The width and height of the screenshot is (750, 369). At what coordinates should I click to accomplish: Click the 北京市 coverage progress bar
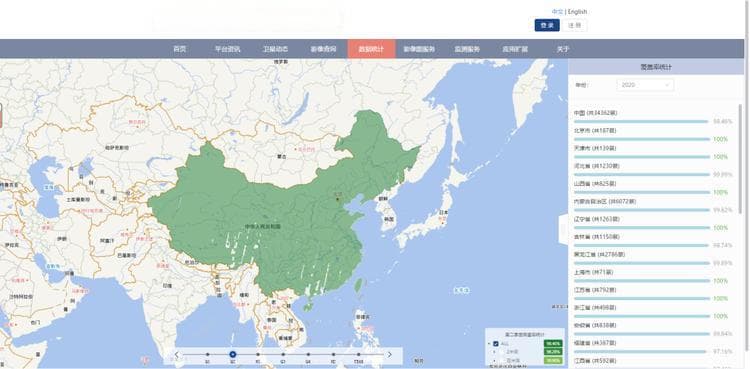pyautogui.click(x=641, y=139)
